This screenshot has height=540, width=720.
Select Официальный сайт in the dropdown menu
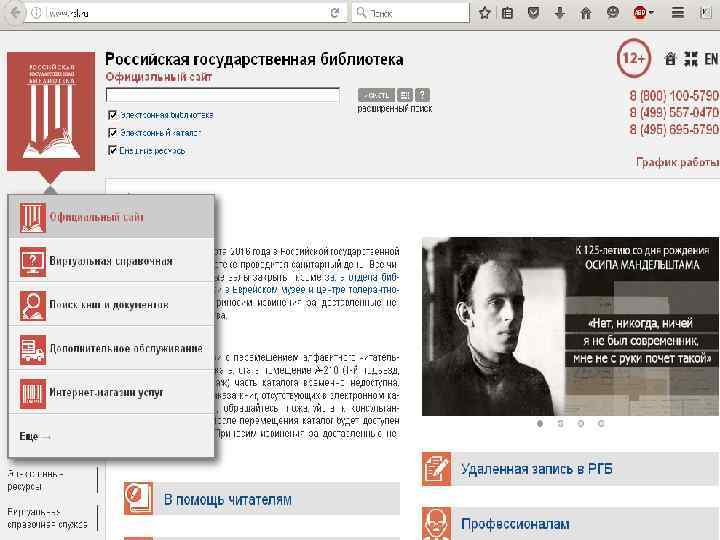[x=111, y=217]
